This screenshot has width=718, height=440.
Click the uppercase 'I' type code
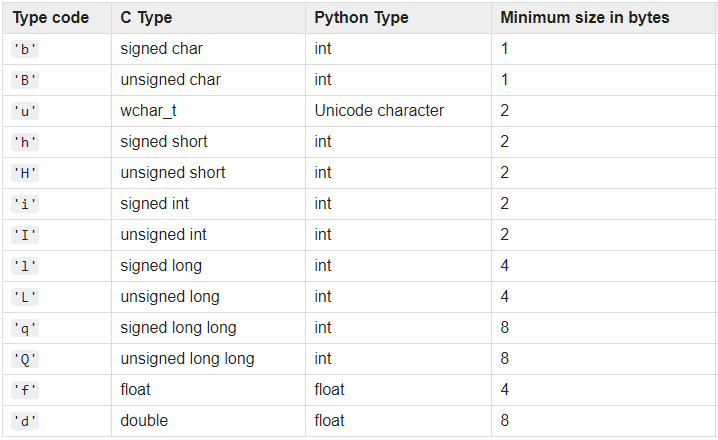(x=24, y=235)
